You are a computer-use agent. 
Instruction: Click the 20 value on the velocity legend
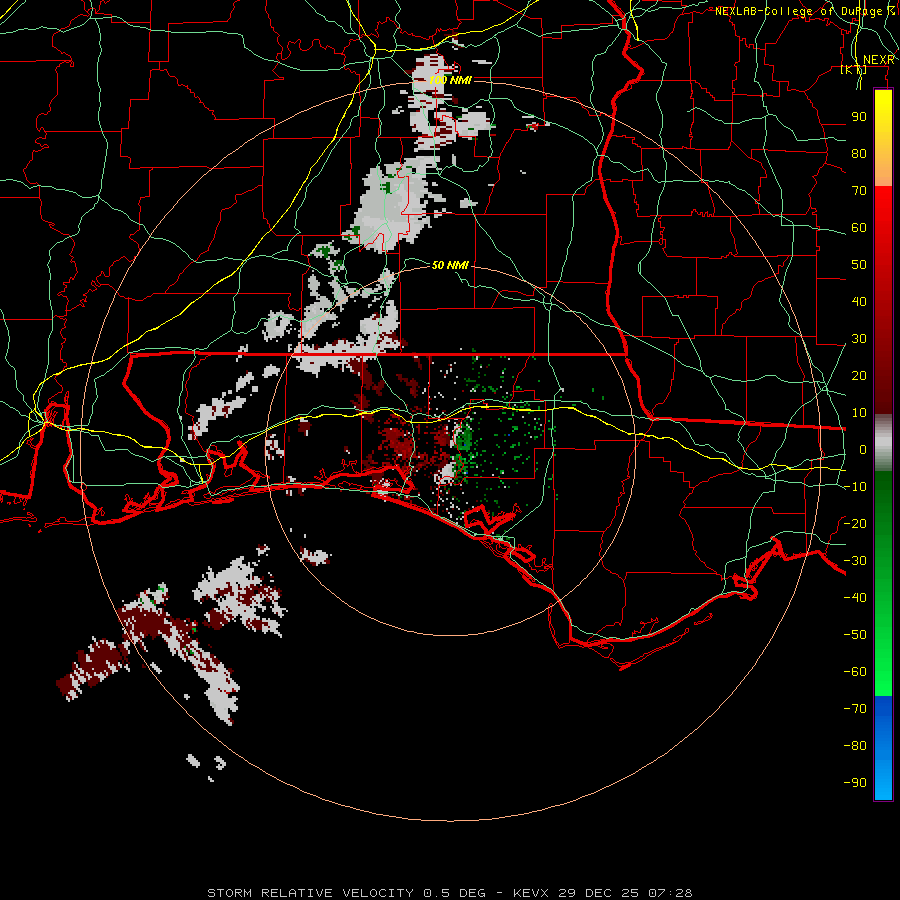pyautogui.click(x=859, y=376)
